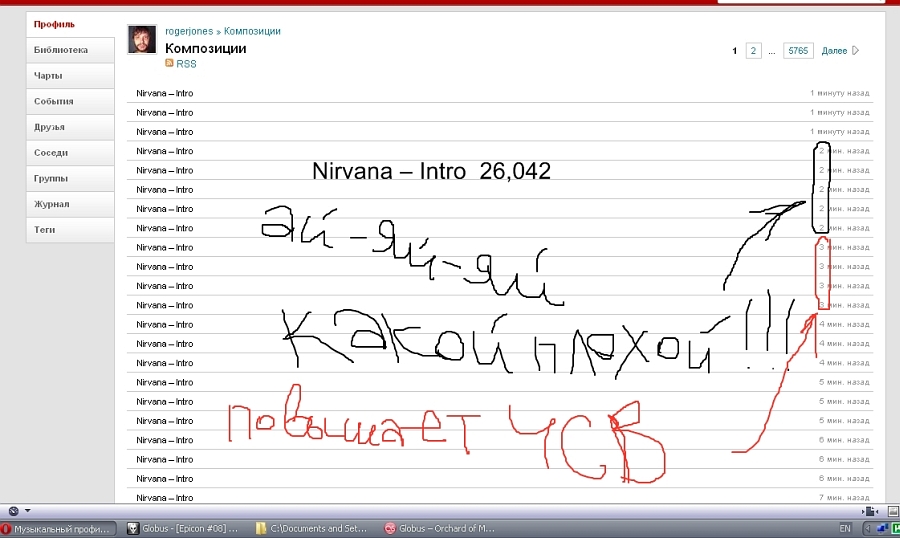900x538 pixels.
Task: Expand hidden system tray icons arrow
Action: (868, 529)
